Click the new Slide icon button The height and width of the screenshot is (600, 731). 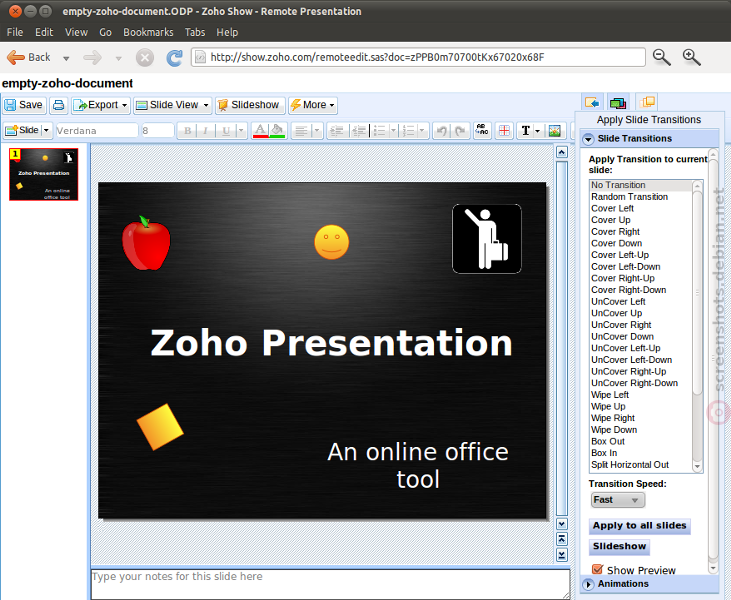pos(22,131)
